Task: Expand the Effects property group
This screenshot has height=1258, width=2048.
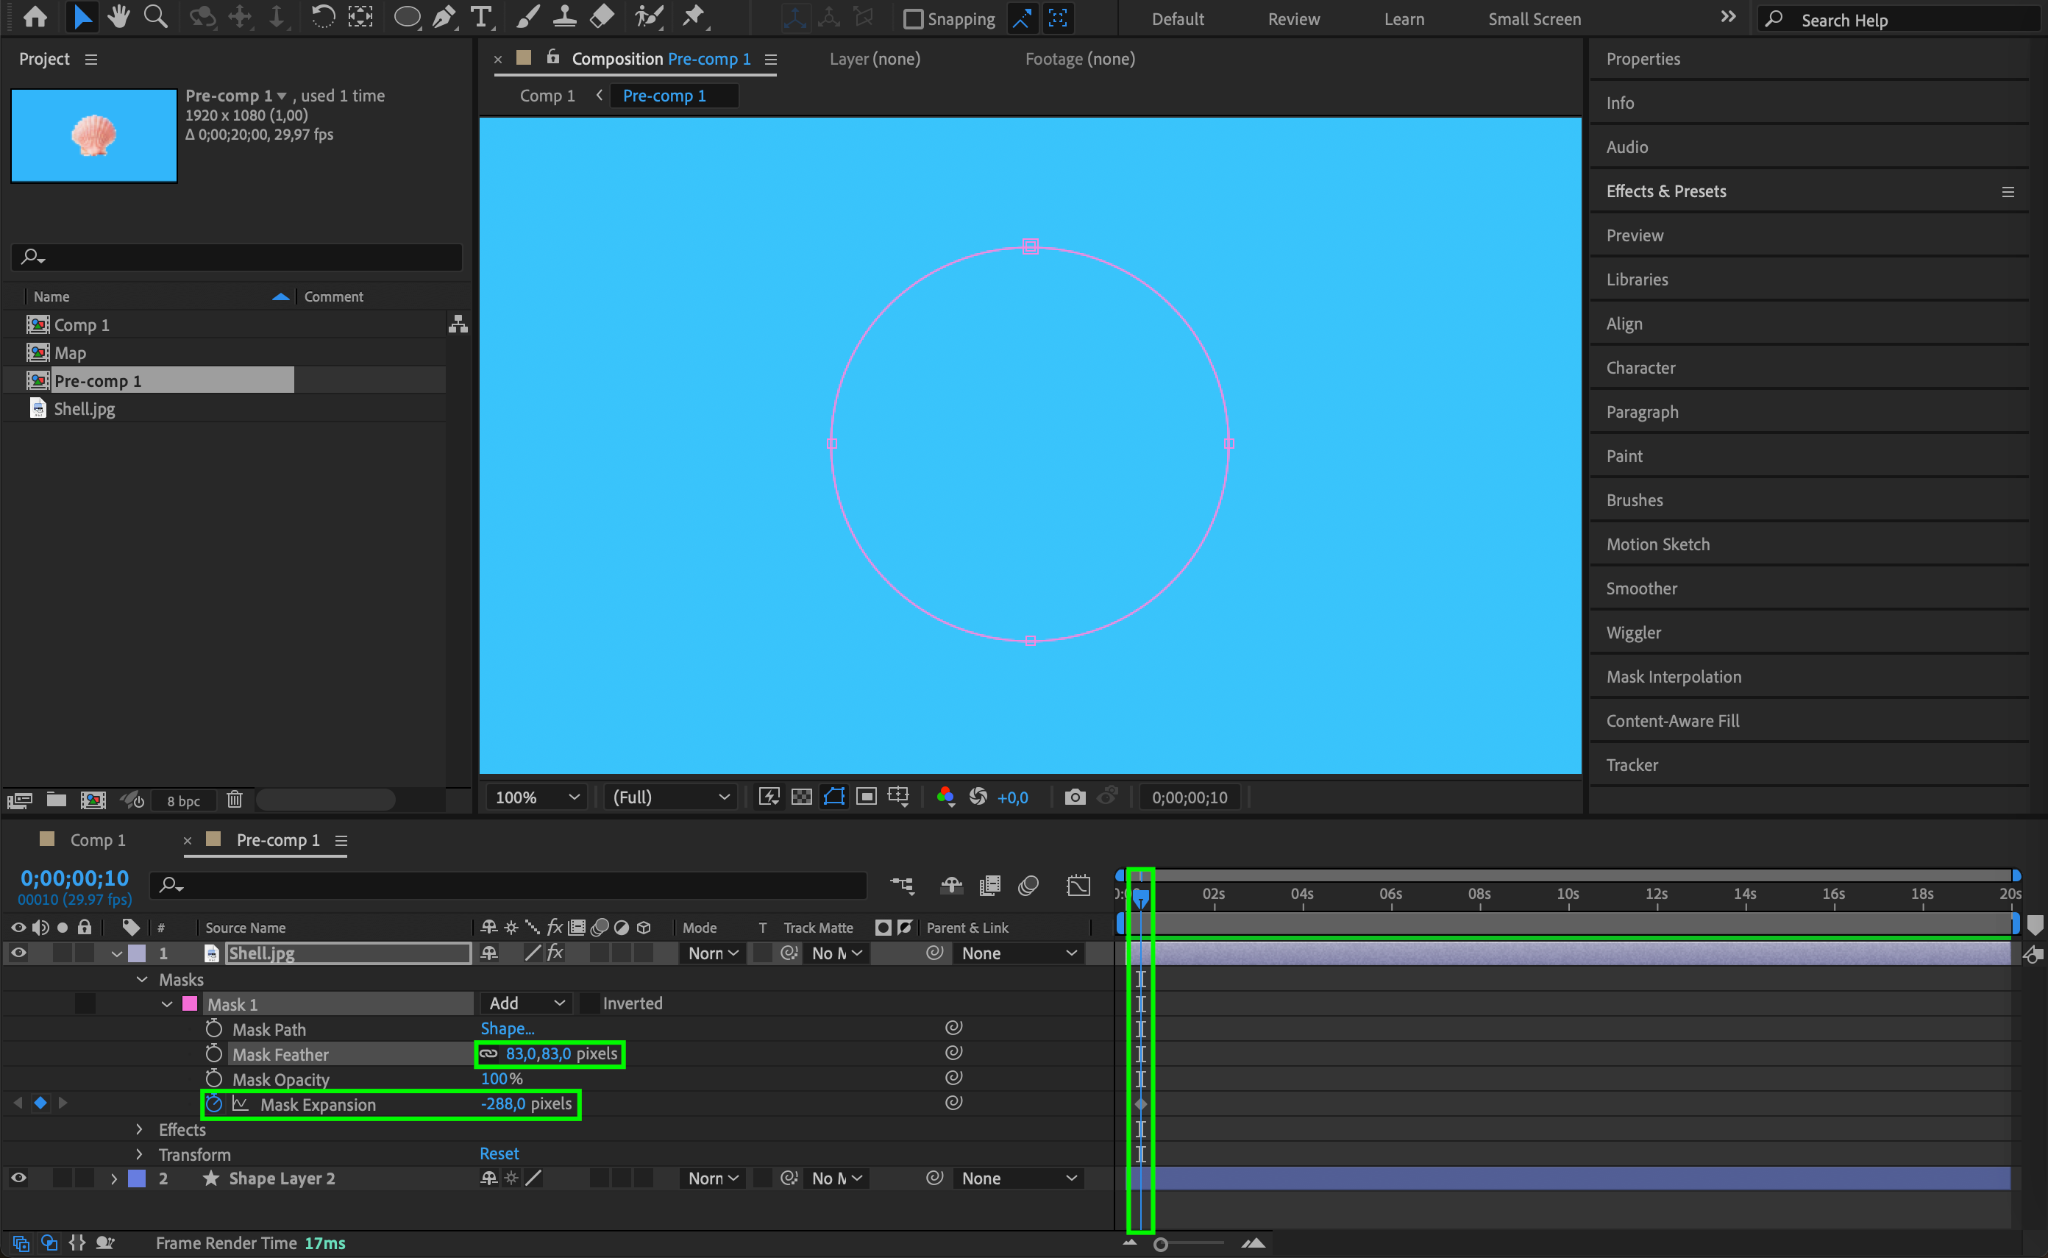Action: coord(140,1129)
